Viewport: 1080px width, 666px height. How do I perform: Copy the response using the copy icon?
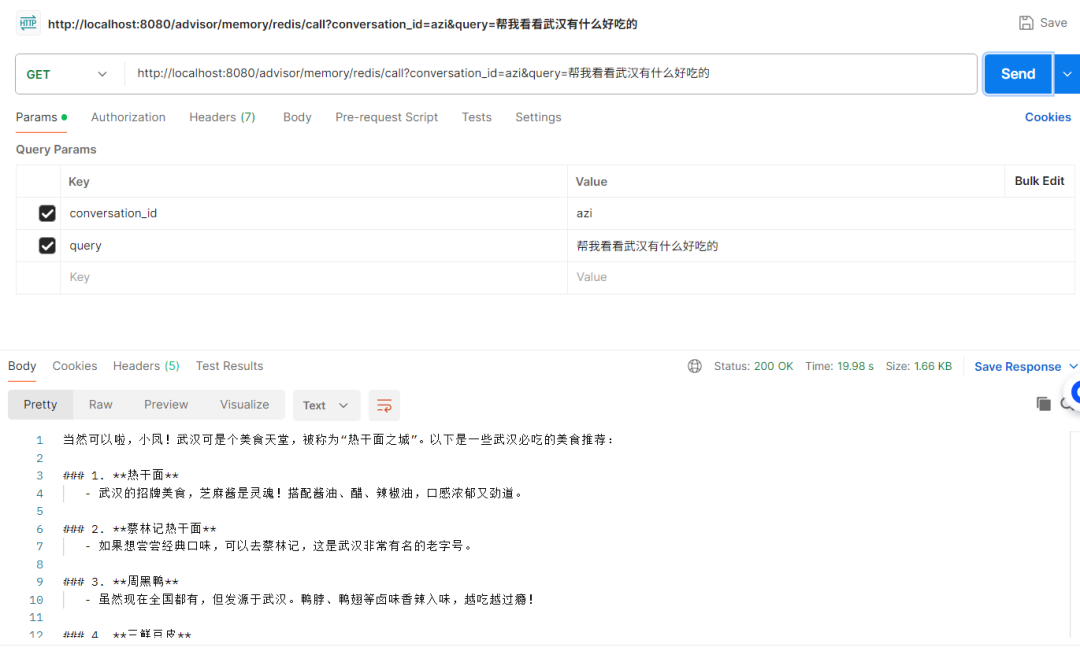(1043, 404)
